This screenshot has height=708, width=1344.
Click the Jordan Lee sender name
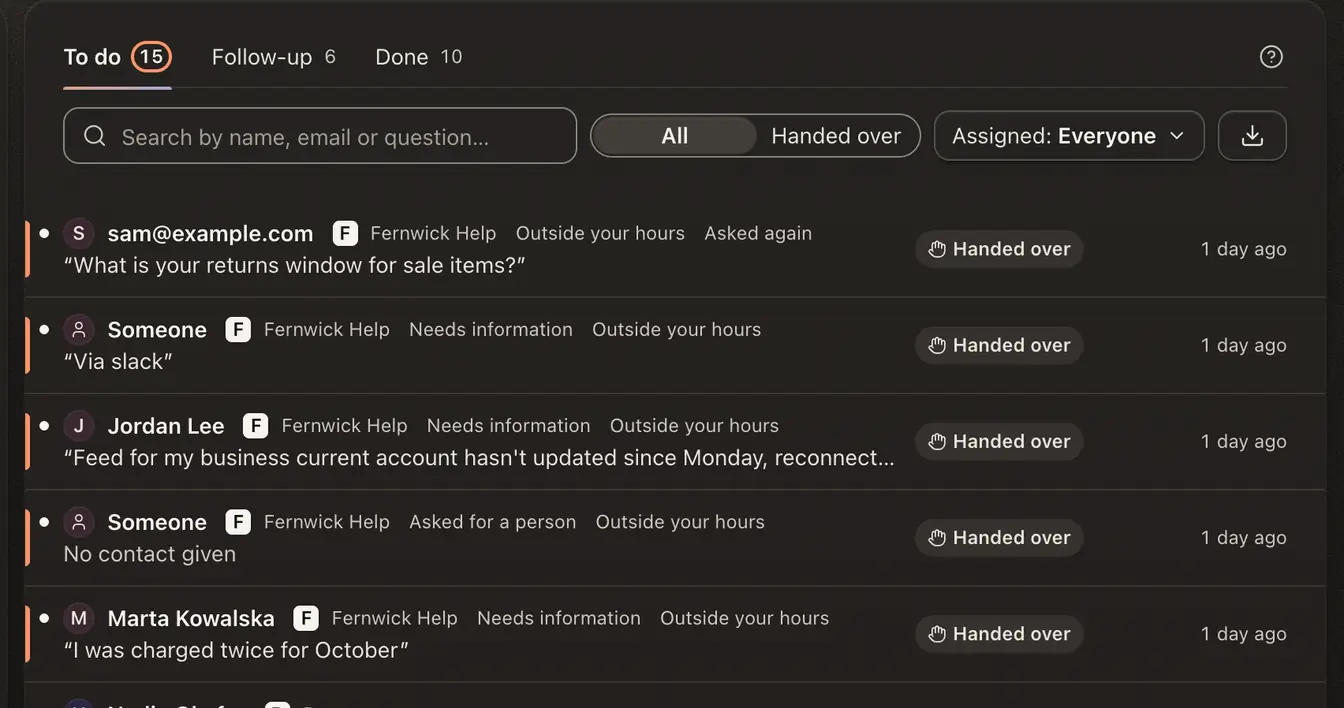166,426
